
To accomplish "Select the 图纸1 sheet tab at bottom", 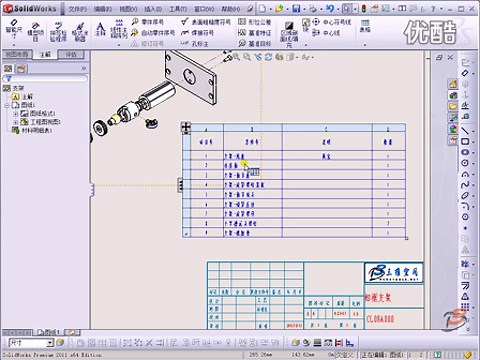I will tap(49, 332).
